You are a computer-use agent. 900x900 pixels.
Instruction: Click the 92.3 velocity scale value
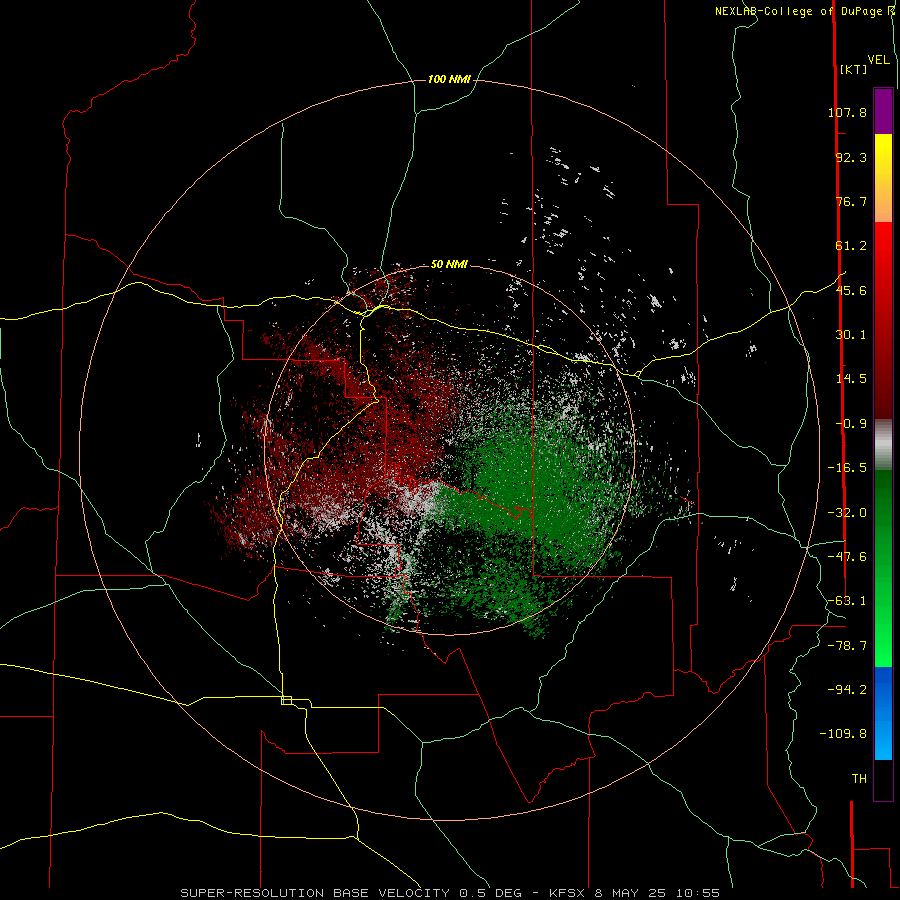(x=851, y=157)
